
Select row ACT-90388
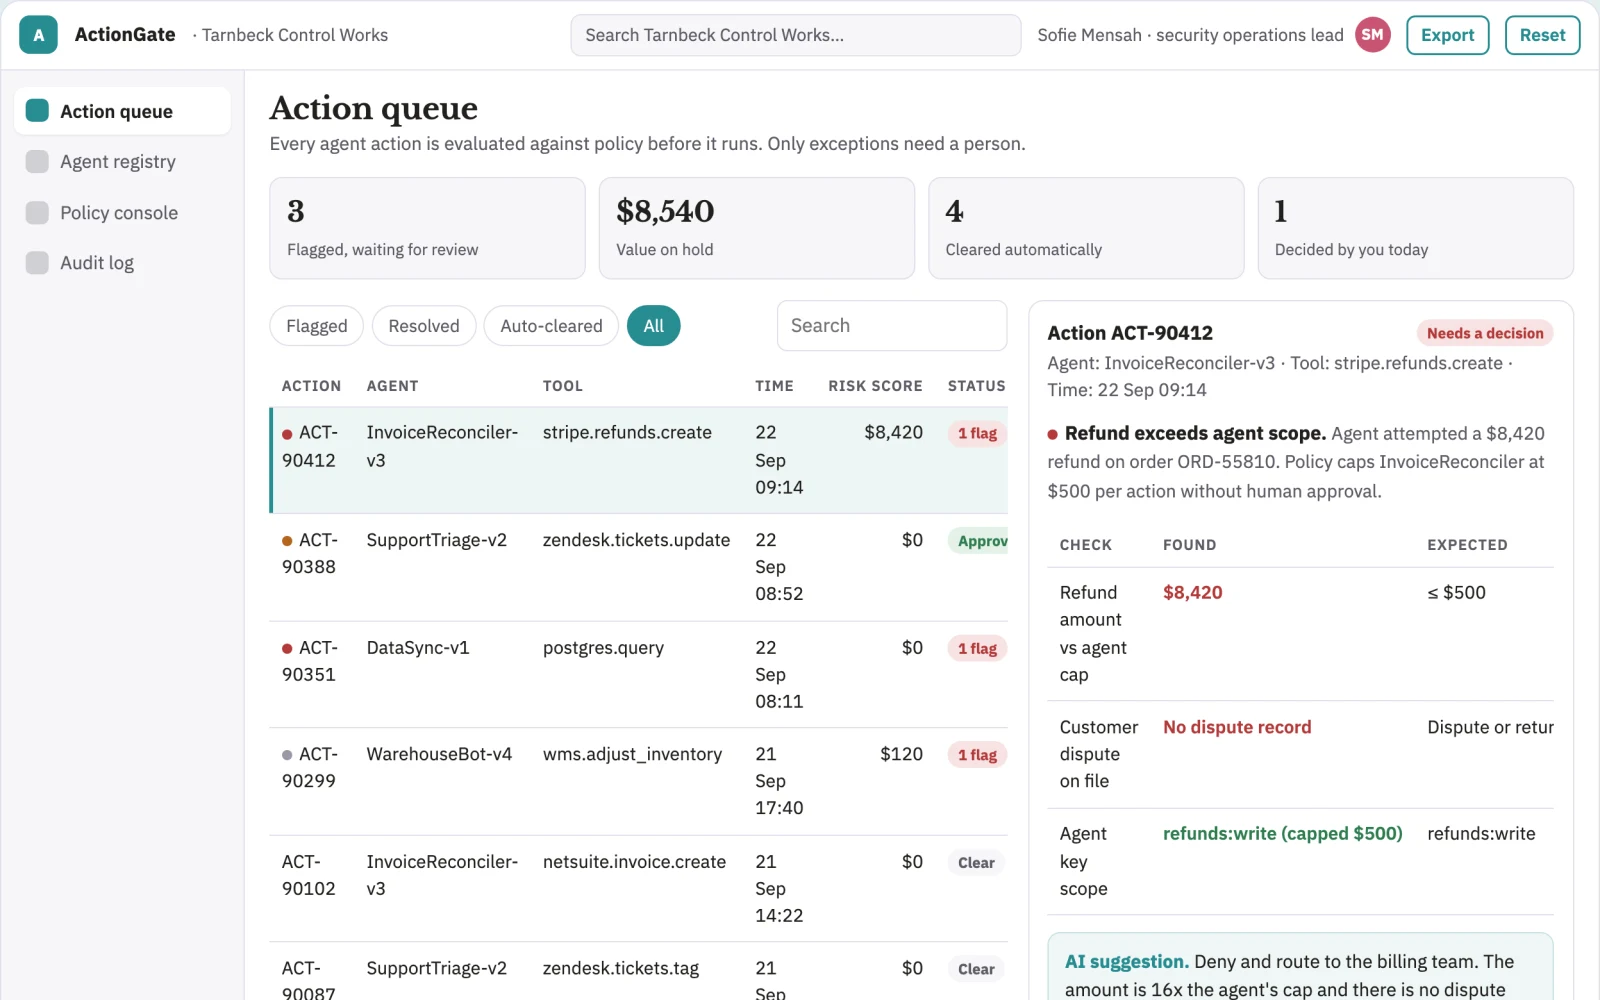point(639,567)
